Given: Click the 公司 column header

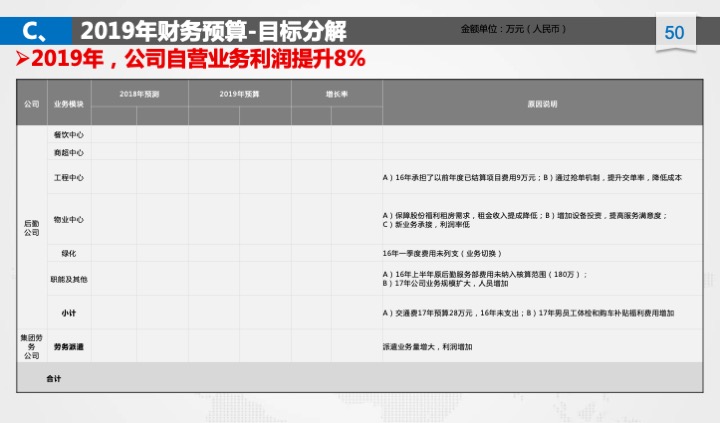Looking at the screenshot, I should click(32, 104).
